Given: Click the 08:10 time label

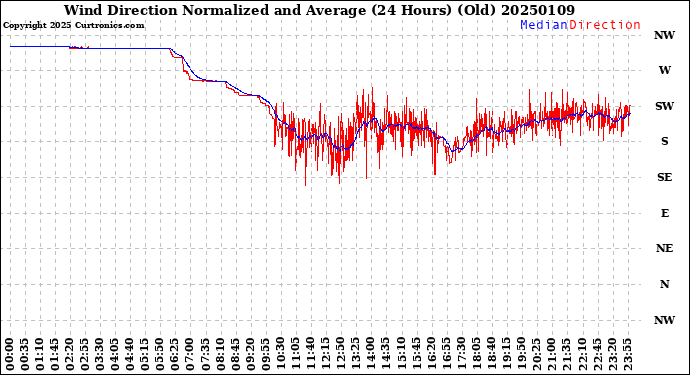Looking at the screenshot, I should coord(220,355).
